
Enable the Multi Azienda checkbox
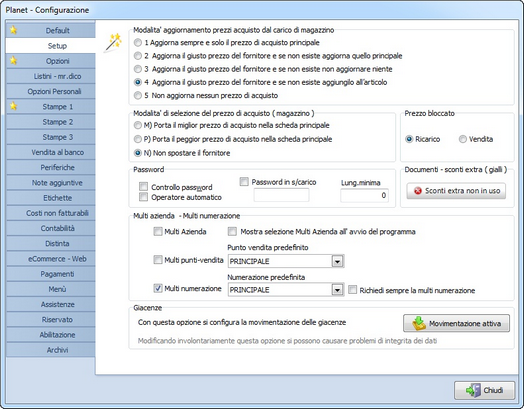(158, 231)
